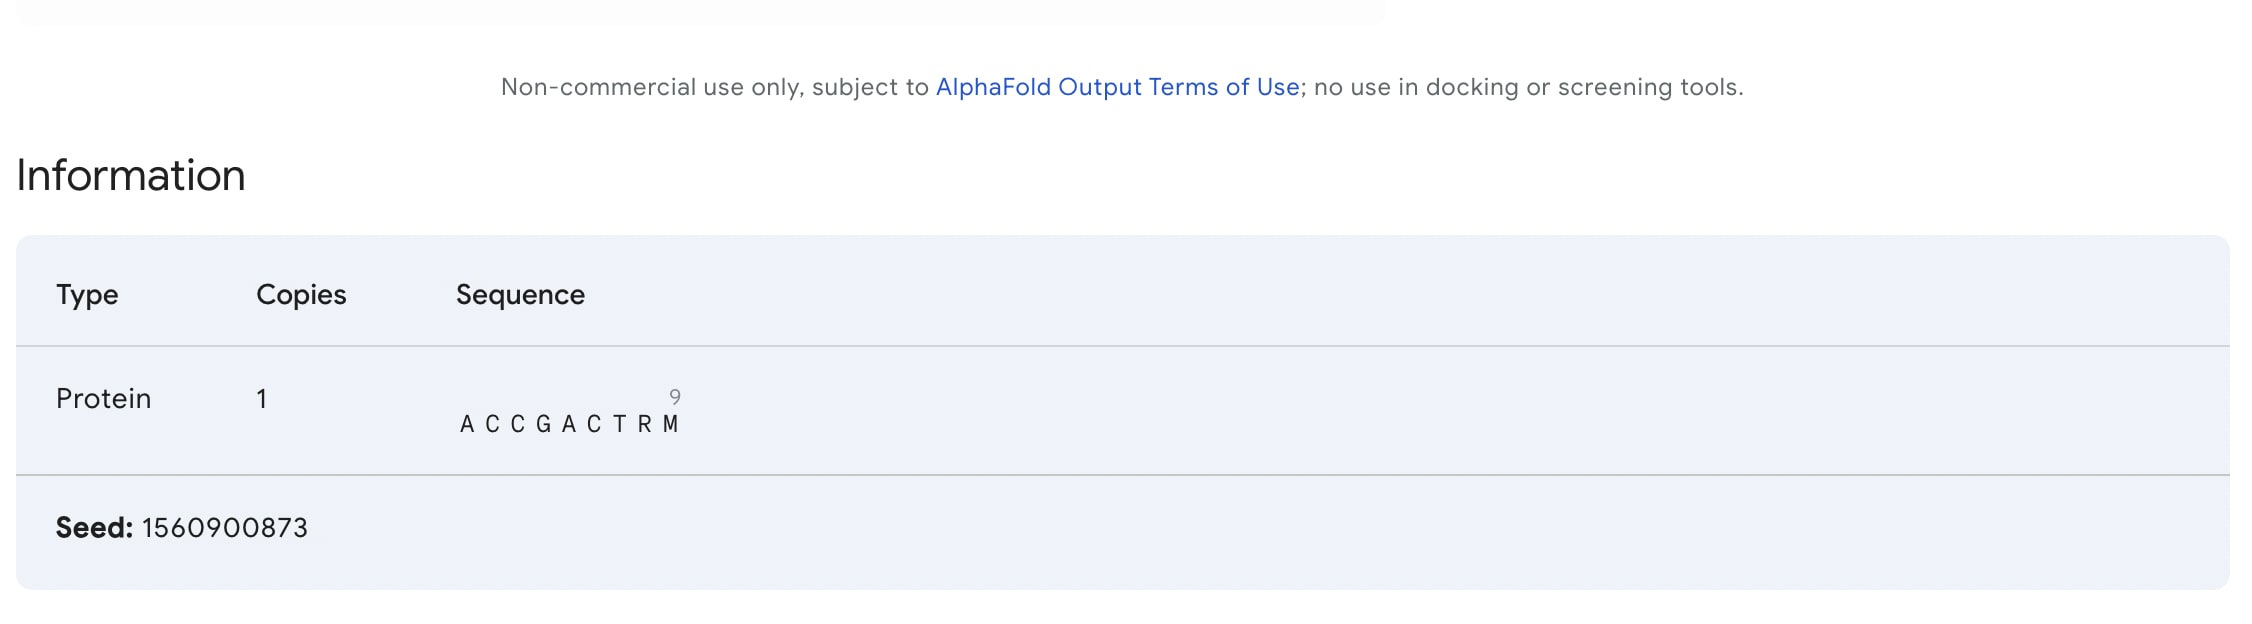Select the sixth residue C before T
Viewport: 2252px width, 624px height.
tap(594, 425)
